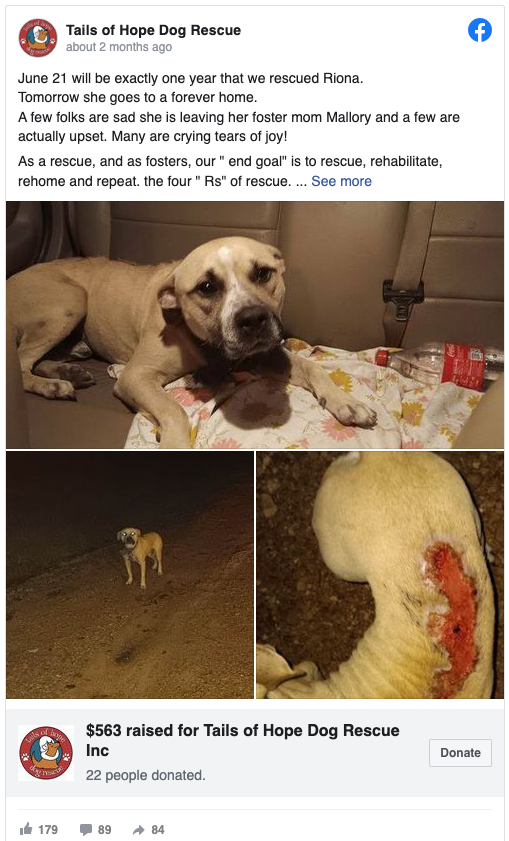Click the fundraiser's Tails of Hope logo
509x841 pixels.
click(46, 753)
